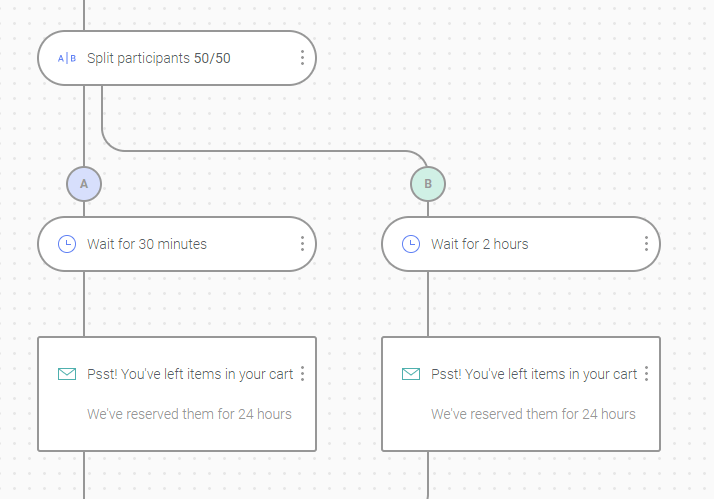Click clock icon on 2 hours wait
The width and height of the screenshot is (714, 499).
point(411,244)
